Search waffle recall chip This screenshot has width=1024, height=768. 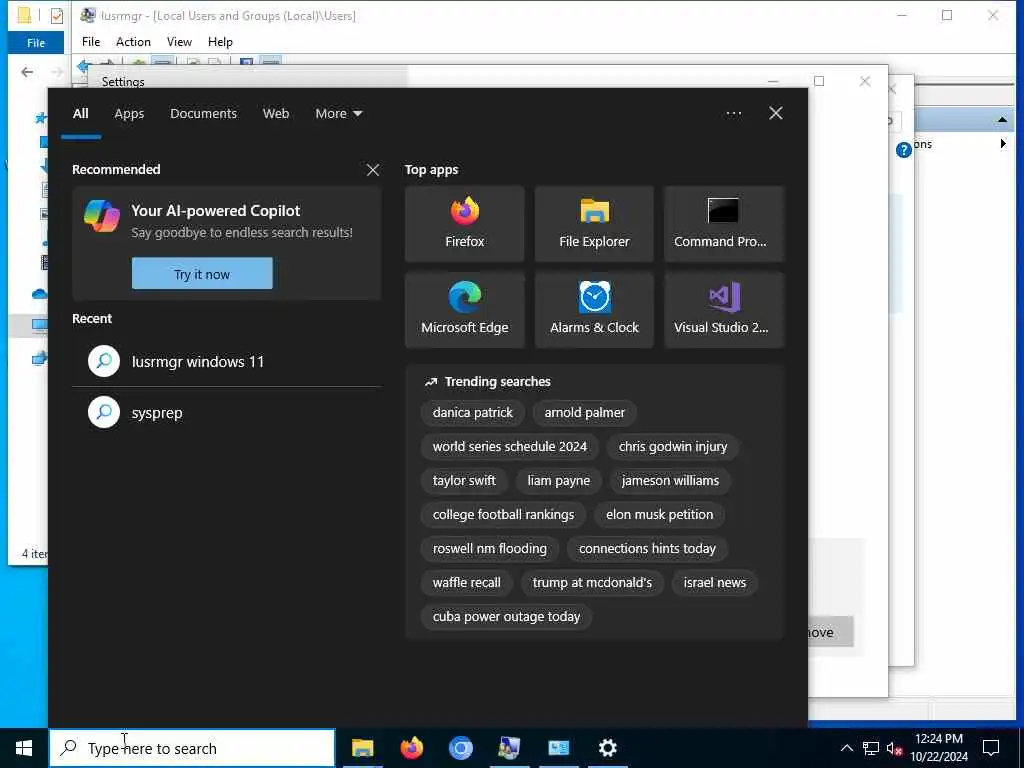(466, 583)
